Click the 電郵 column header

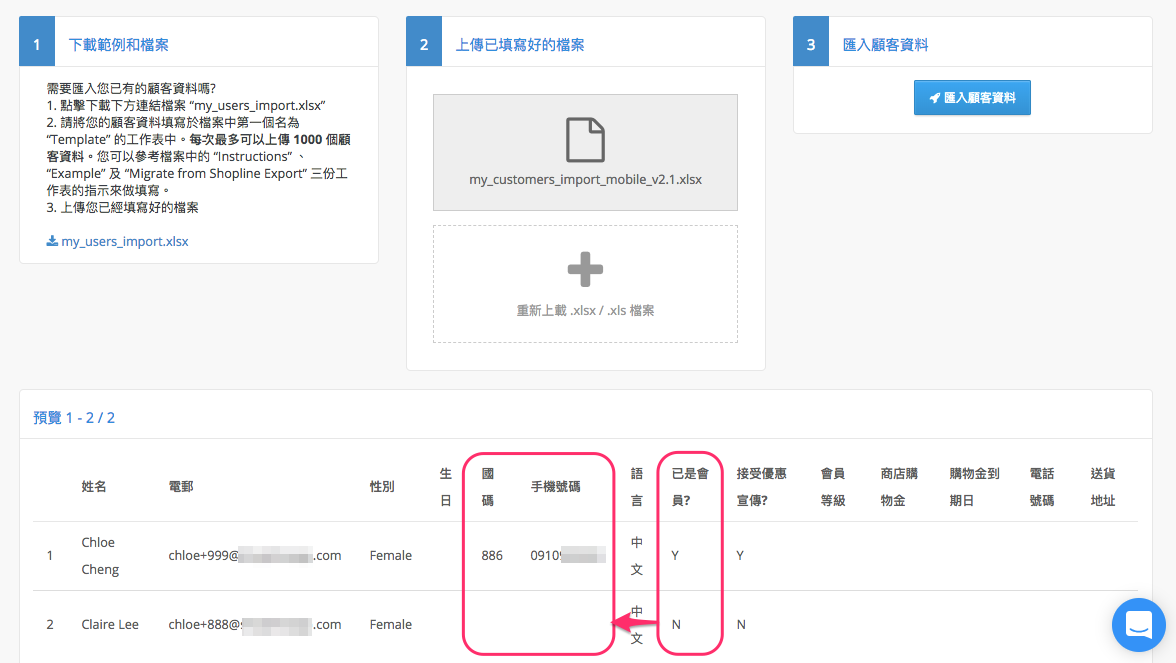(x=181, y=487)
